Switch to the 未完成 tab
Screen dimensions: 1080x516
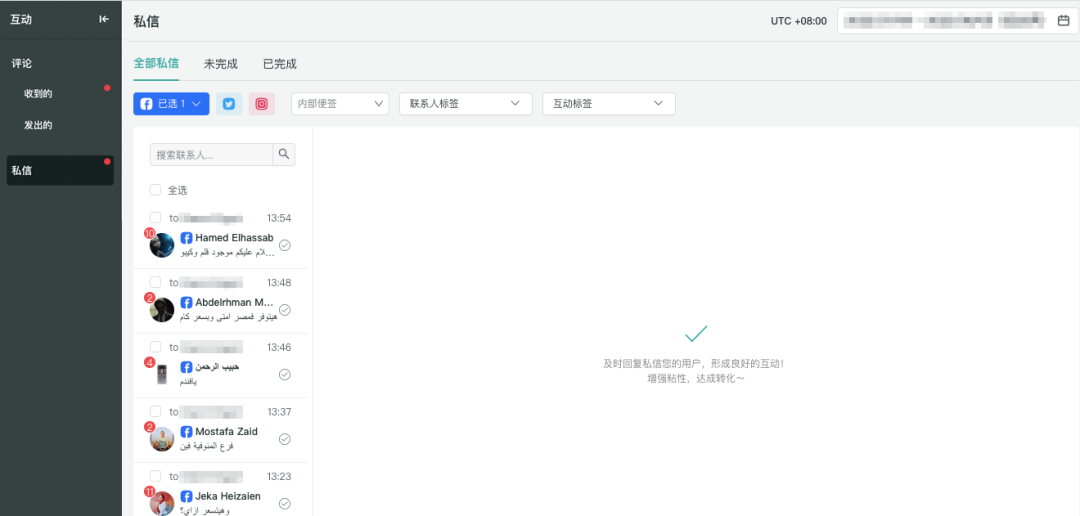click(221, 64)
